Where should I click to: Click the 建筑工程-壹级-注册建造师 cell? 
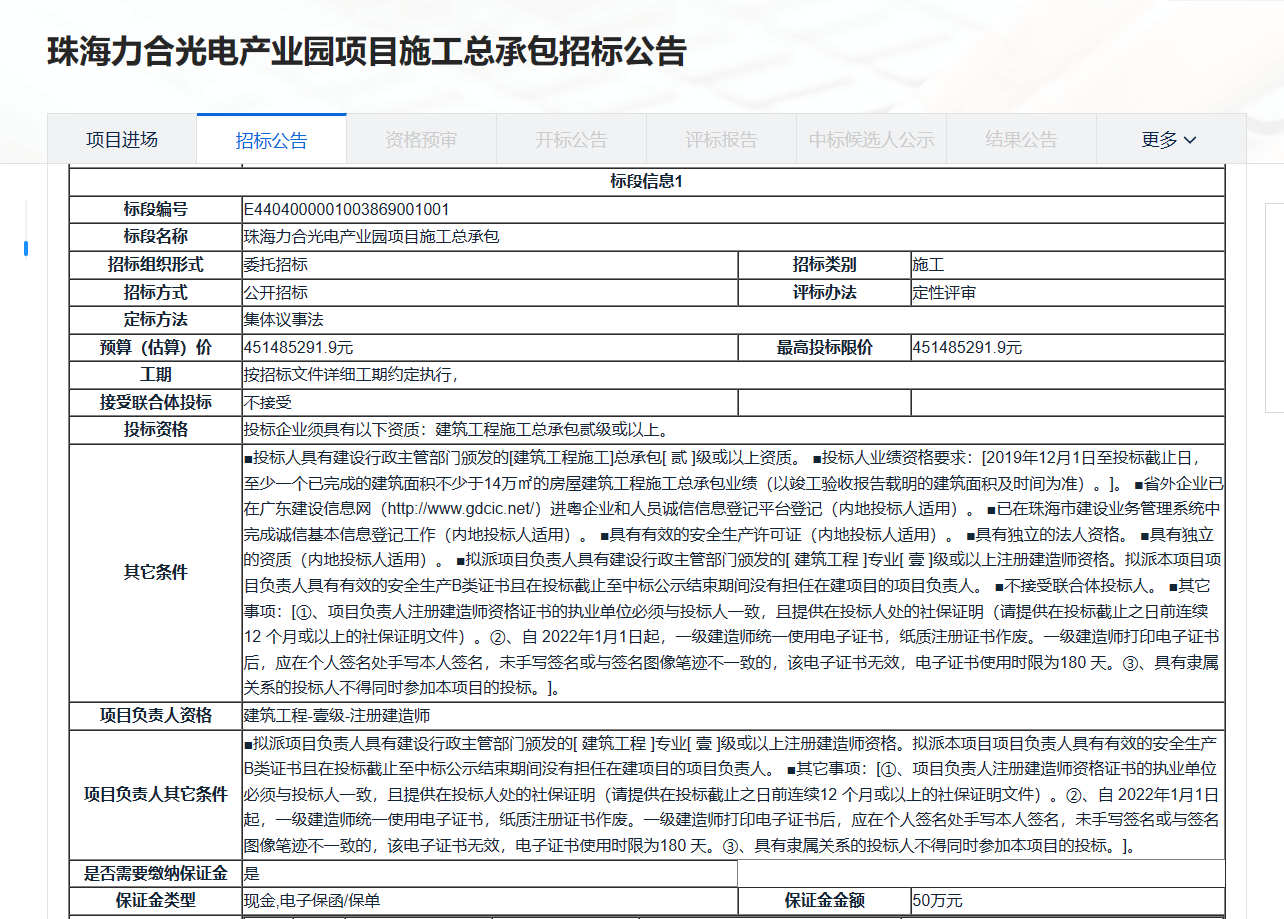click(x=337, y=716)
